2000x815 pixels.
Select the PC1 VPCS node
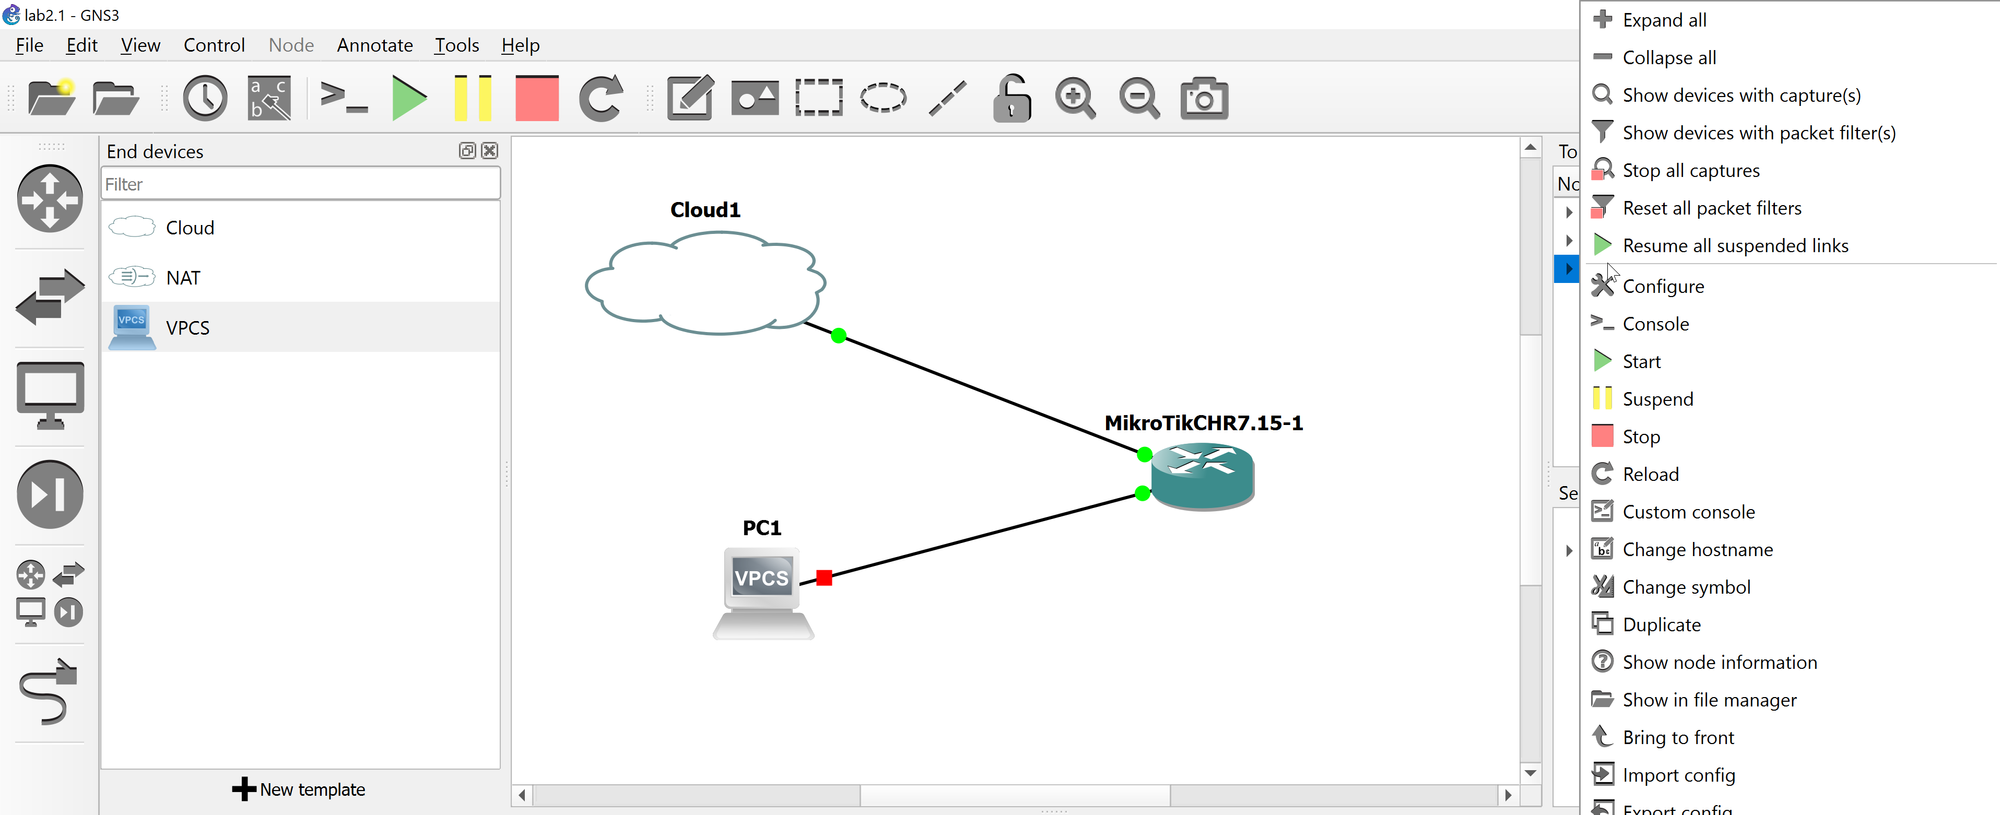(763, 593)
